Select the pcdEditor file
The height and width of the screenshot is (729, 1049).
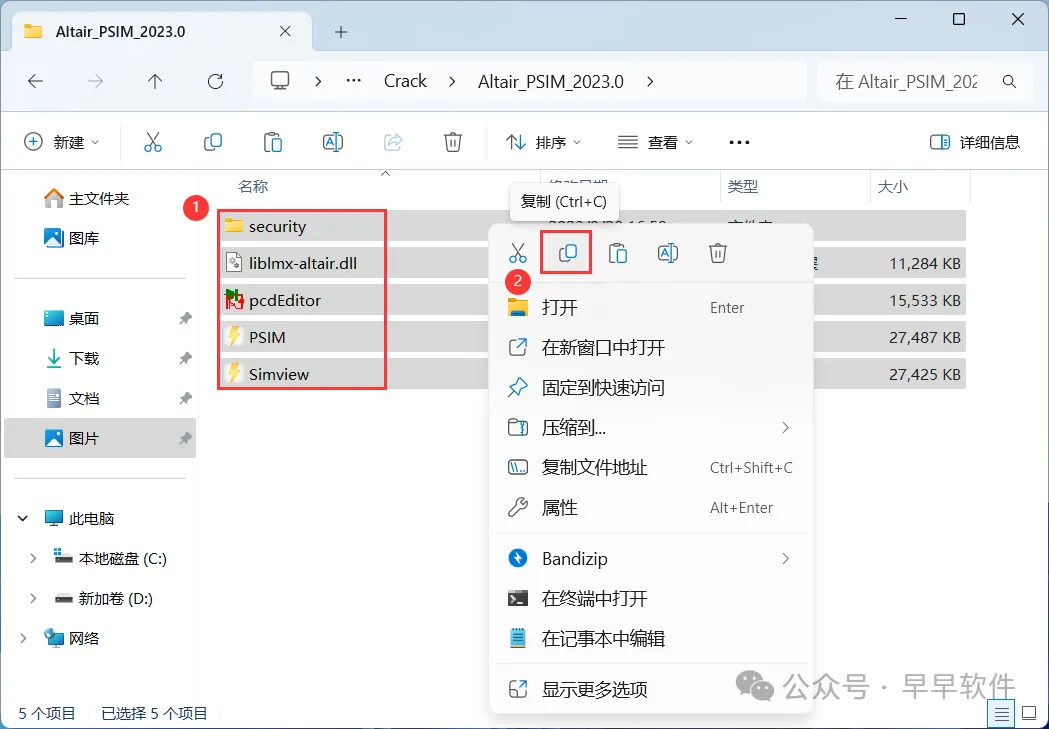[x=273, y=300]
